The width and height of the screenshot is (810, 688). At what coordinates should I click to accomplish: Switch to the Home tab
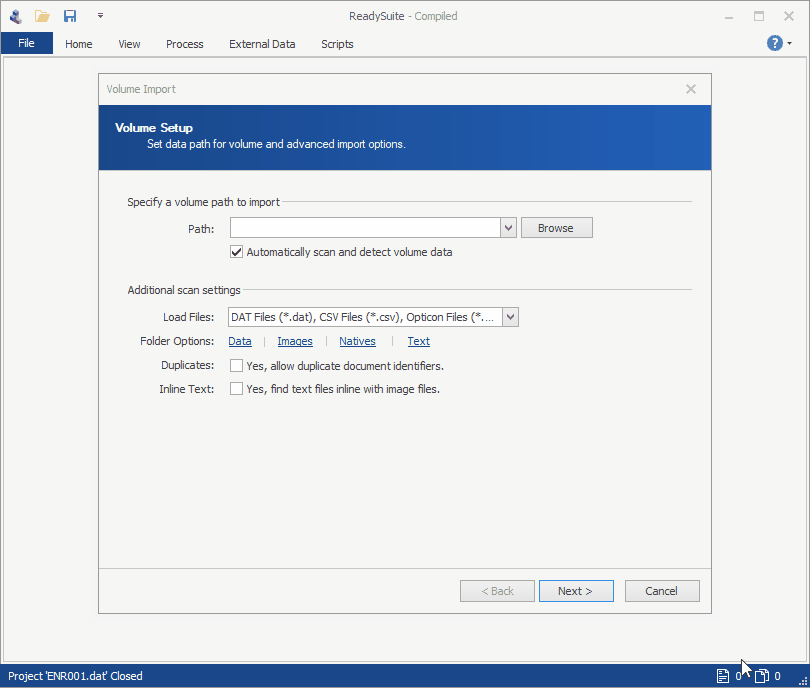tap(79, 44)
